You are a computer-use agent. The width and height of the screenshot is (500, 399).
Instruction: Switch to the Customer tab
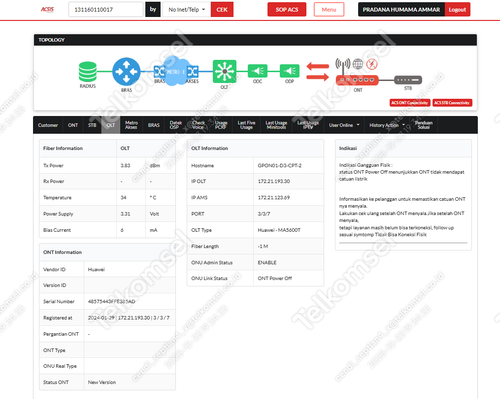[48, 125]
